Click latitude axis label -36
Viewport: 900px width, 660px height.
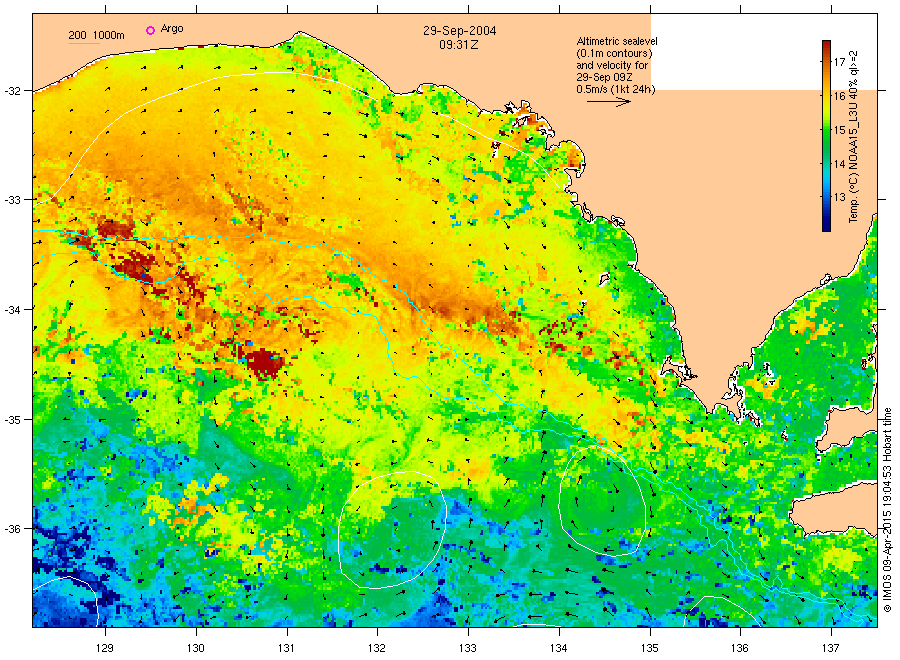pos(12,529)
